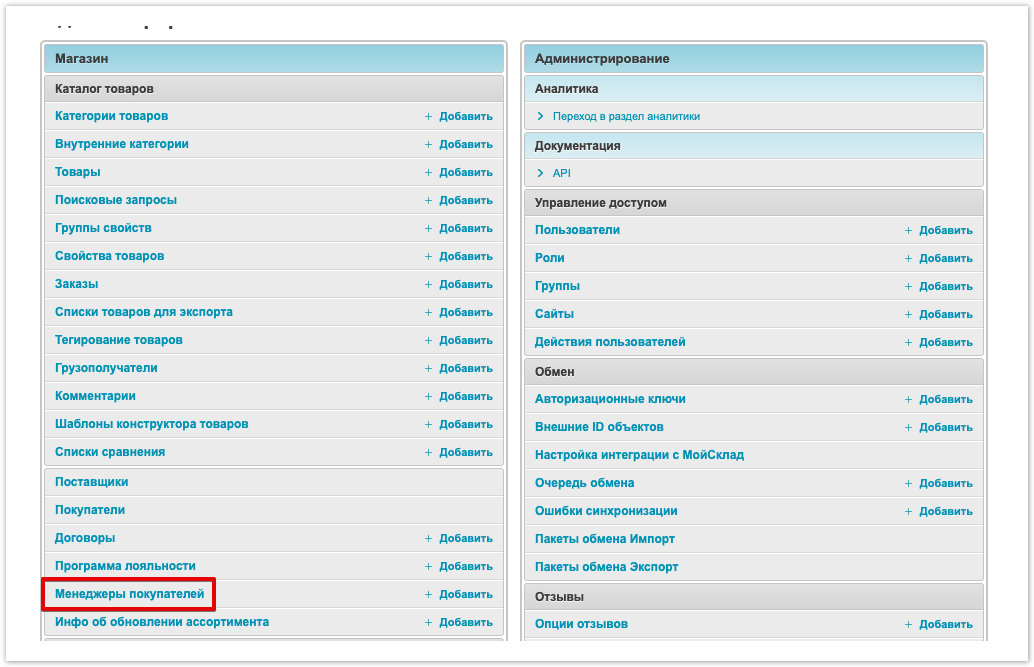Click the plus icon next to Роли
1034x667 pixels.
[908, 258]
